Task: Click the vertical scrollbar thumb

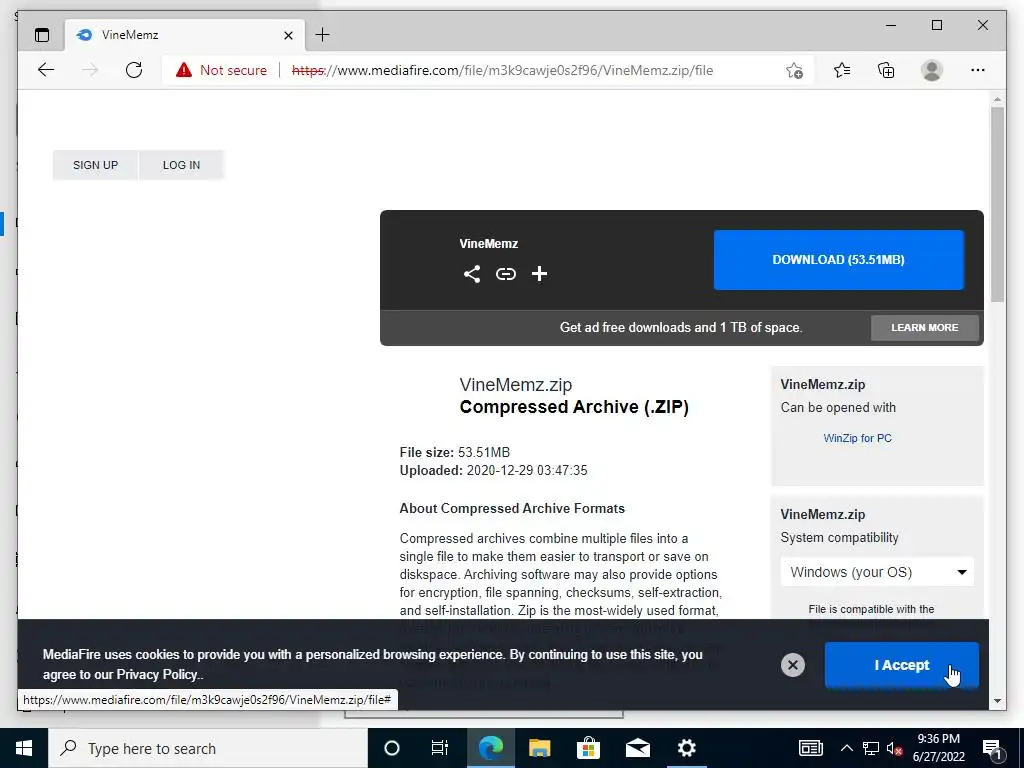Action: point(997,204)
